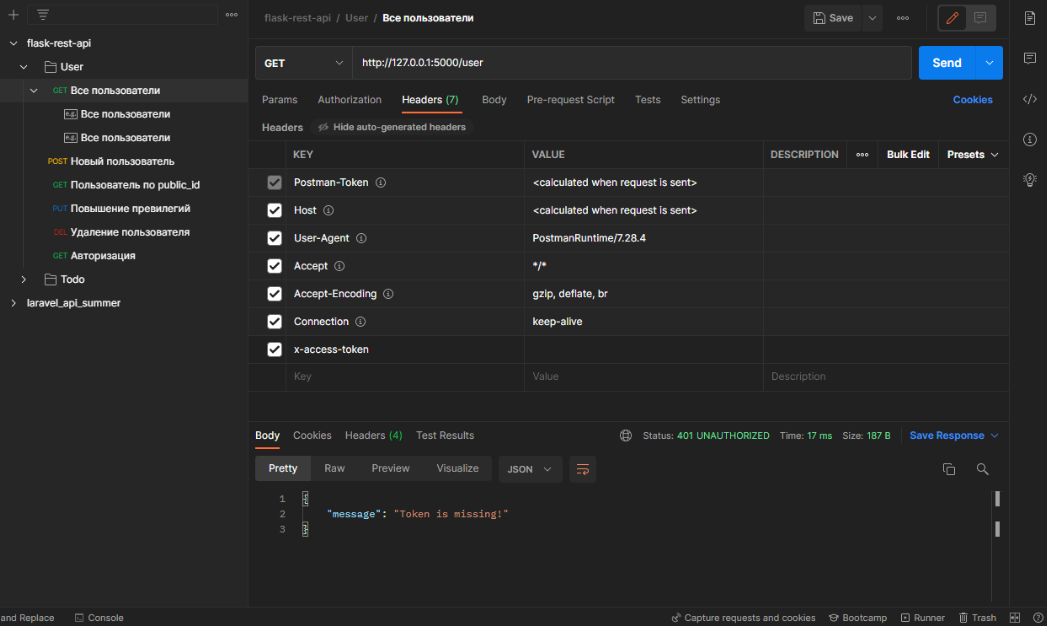Search the response with the magnifier icon
This screenshot has width=1047, height=626.
(x=982, y=469)
